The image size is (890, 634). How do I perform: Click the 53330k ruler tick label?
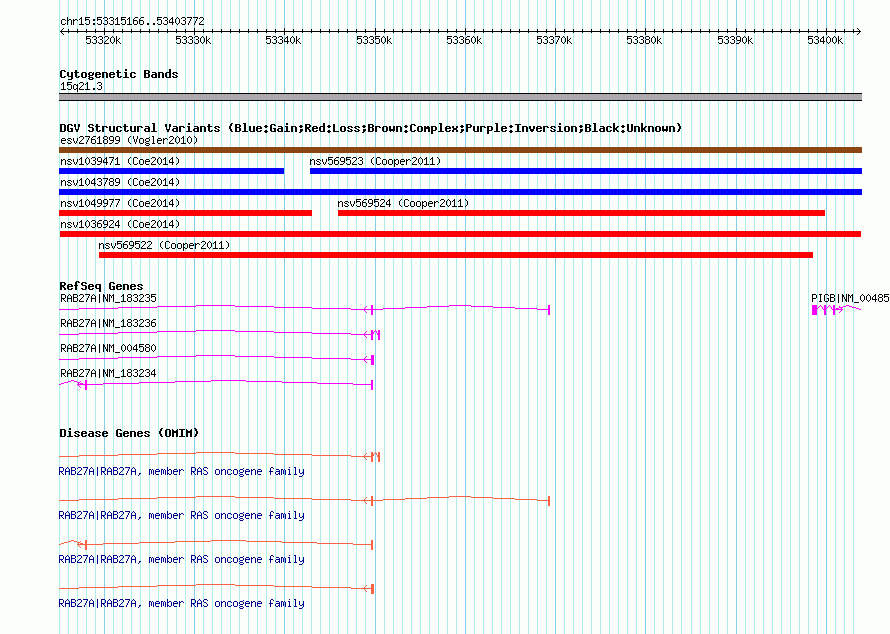(x=194, y=41)
